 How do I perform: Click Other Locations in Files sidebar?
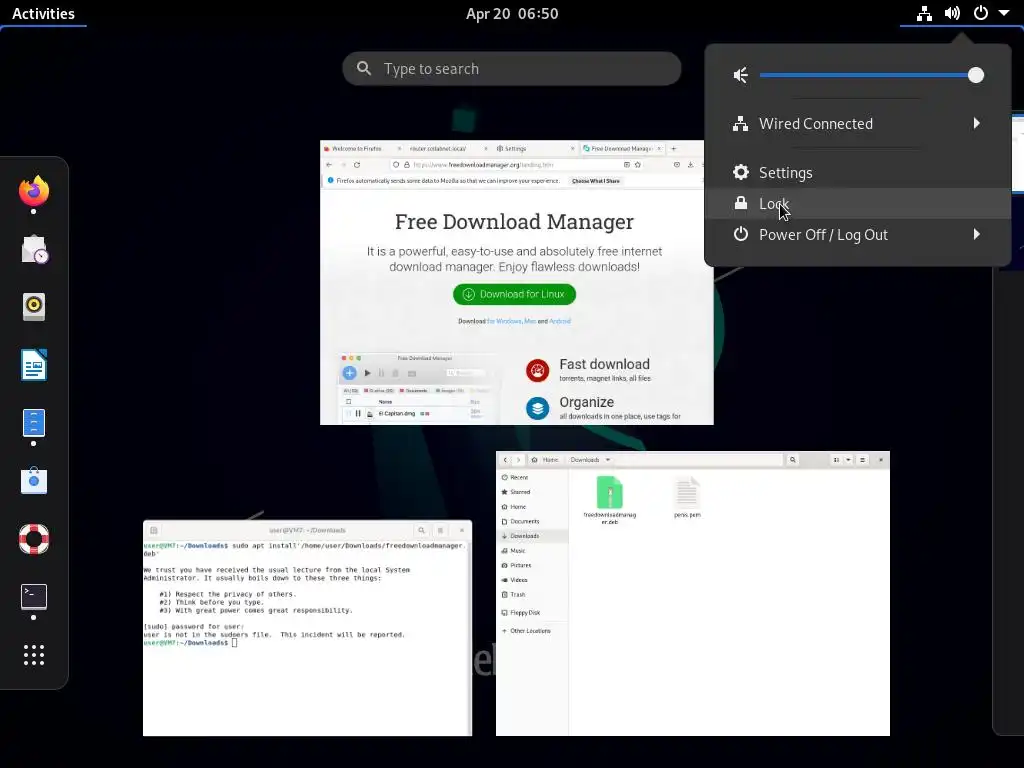click(530, 631)
